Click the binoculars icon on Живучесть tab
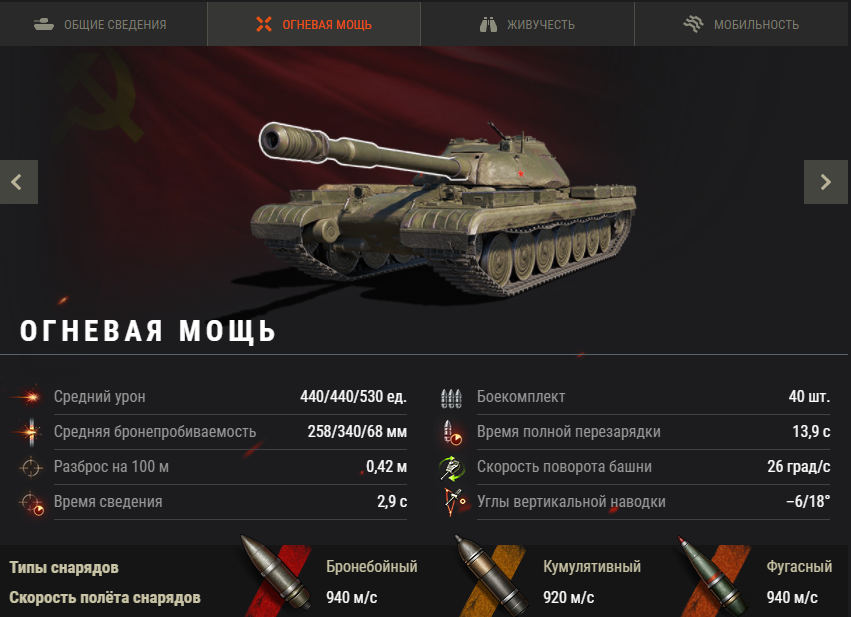851x617 pixels. [488, 24]
